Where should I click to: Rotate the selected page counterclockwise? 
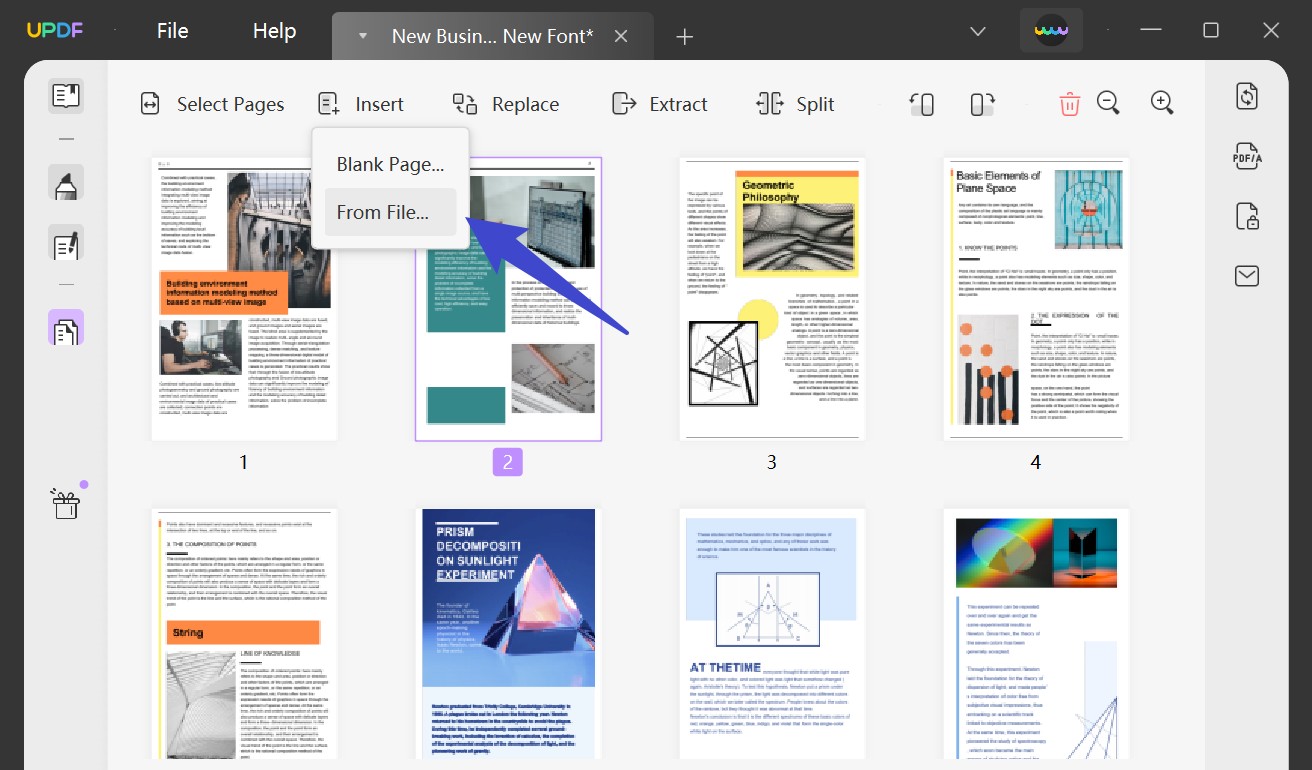coord(921,103)
